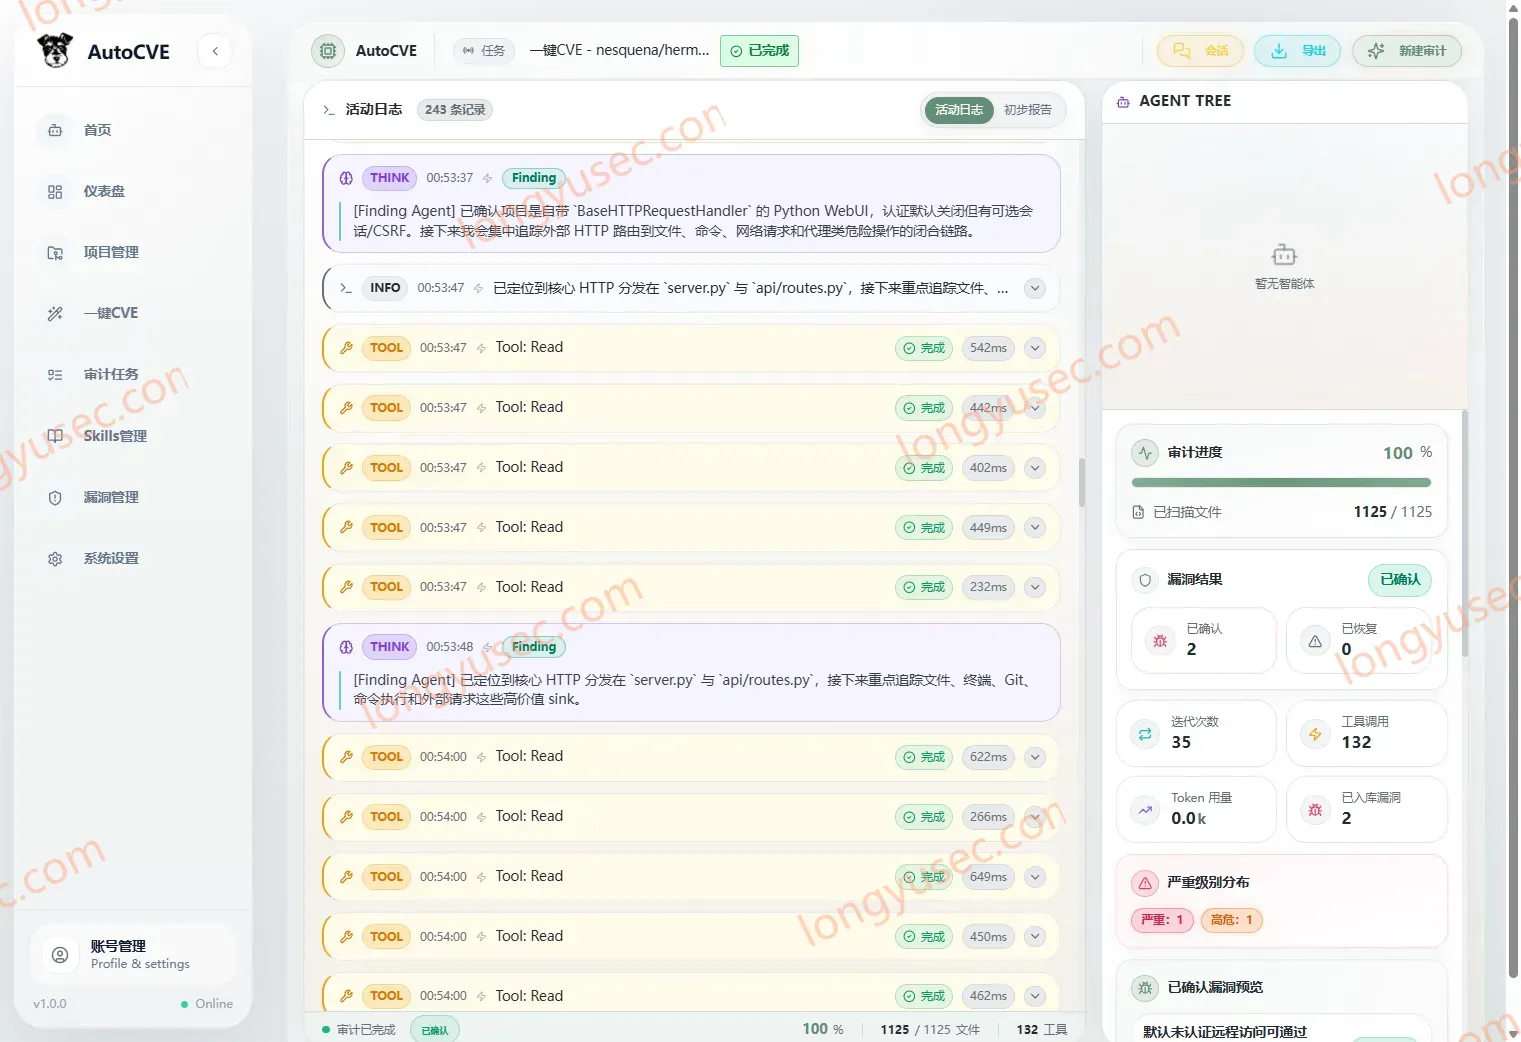This screenshot has width=1521, height=1042.
Task: Collapse the sidebar with the chevron button
Action: click(215, 51)
